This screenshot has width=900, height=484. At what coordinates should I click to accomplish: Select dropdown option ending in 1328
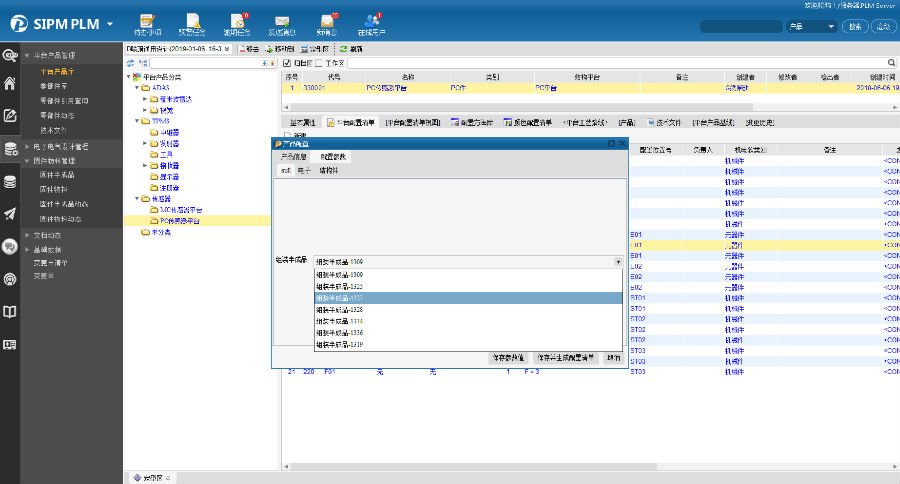(340, 310)
